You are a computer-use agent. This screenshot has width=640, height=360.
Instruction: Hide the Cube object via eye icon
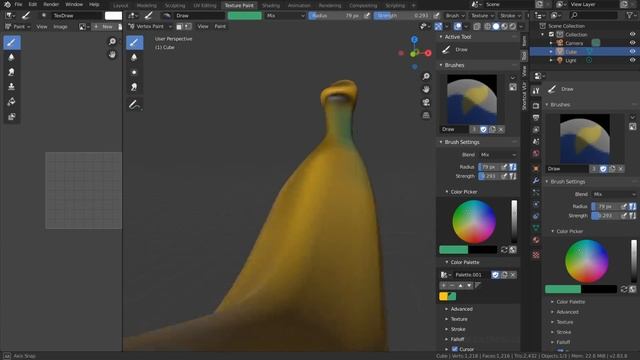[x=632, y=51]
